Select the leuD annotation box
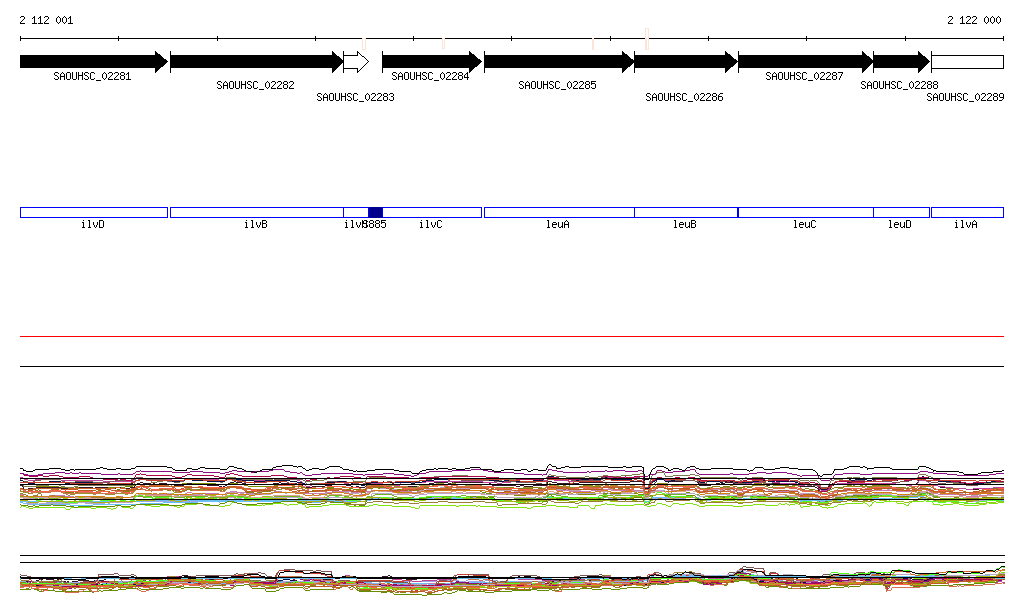 tap(901, 212)
